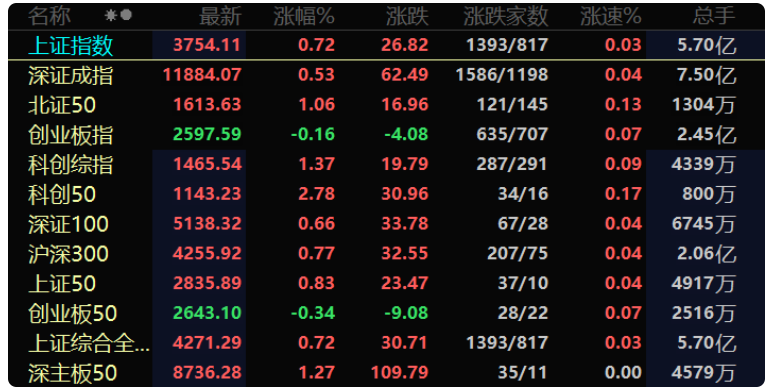Select the 科创50 index row

(x=387, y=194)
